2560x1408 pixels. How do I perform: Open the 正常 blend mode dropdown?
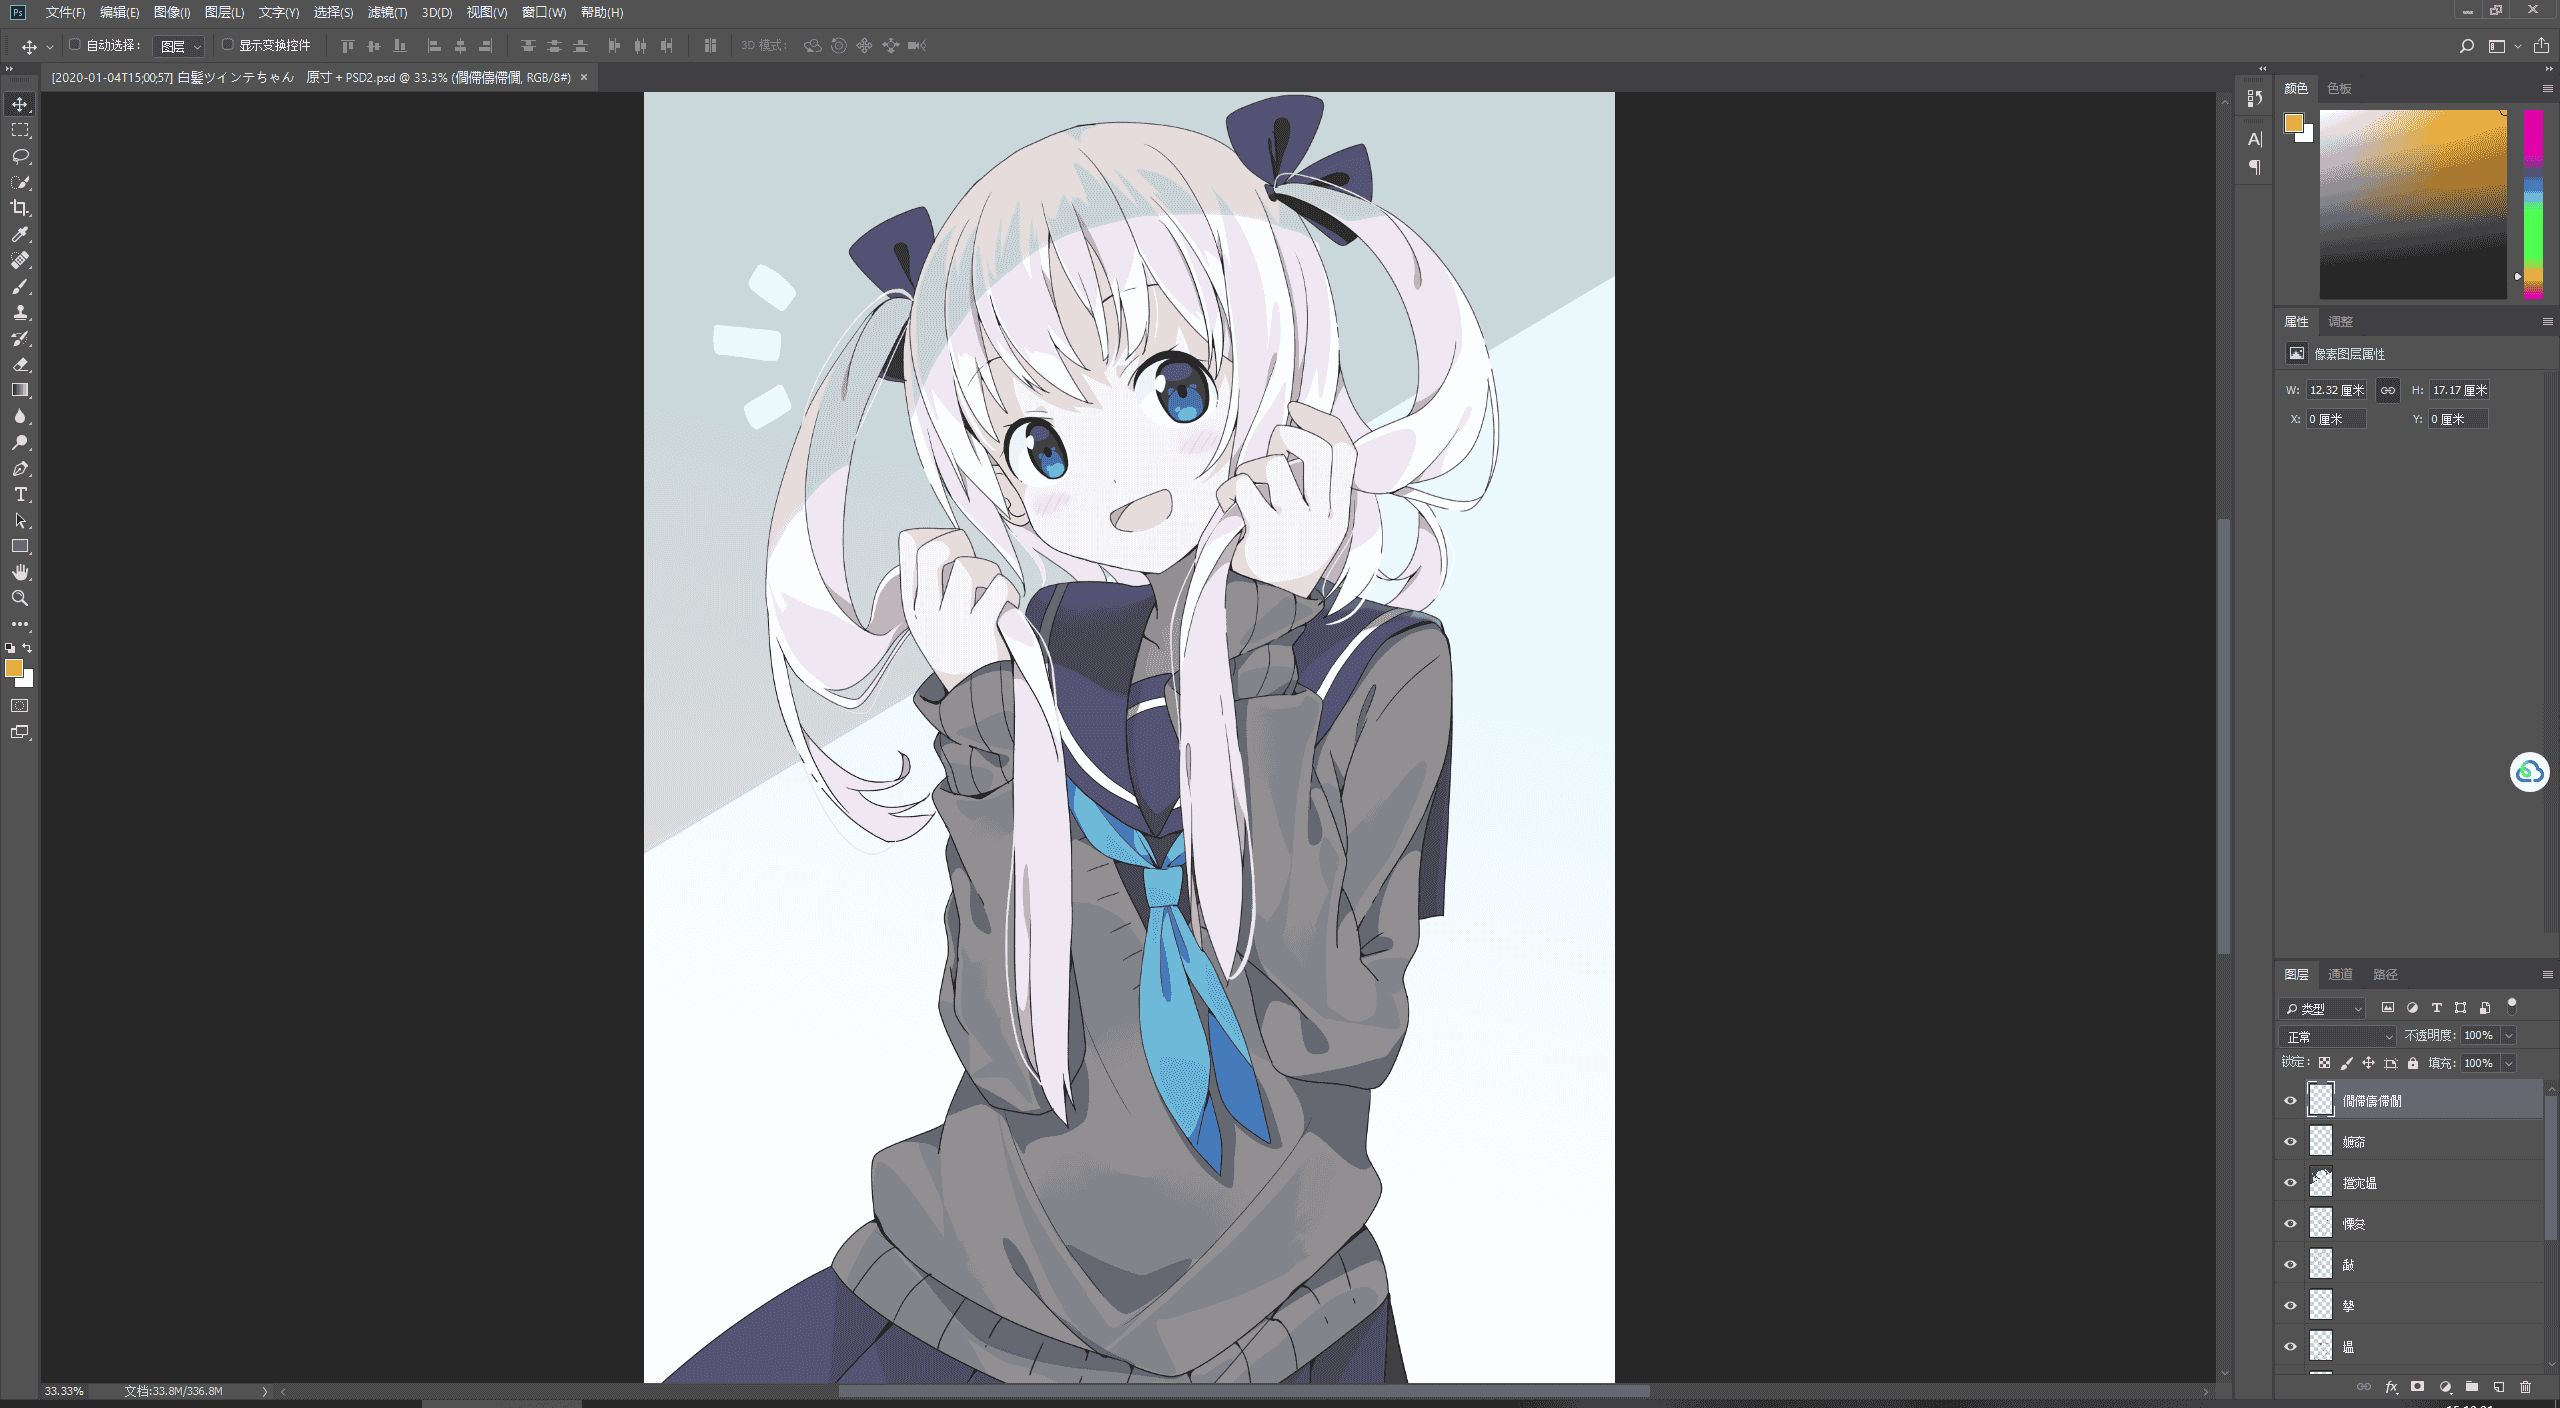point(2338,1036)
